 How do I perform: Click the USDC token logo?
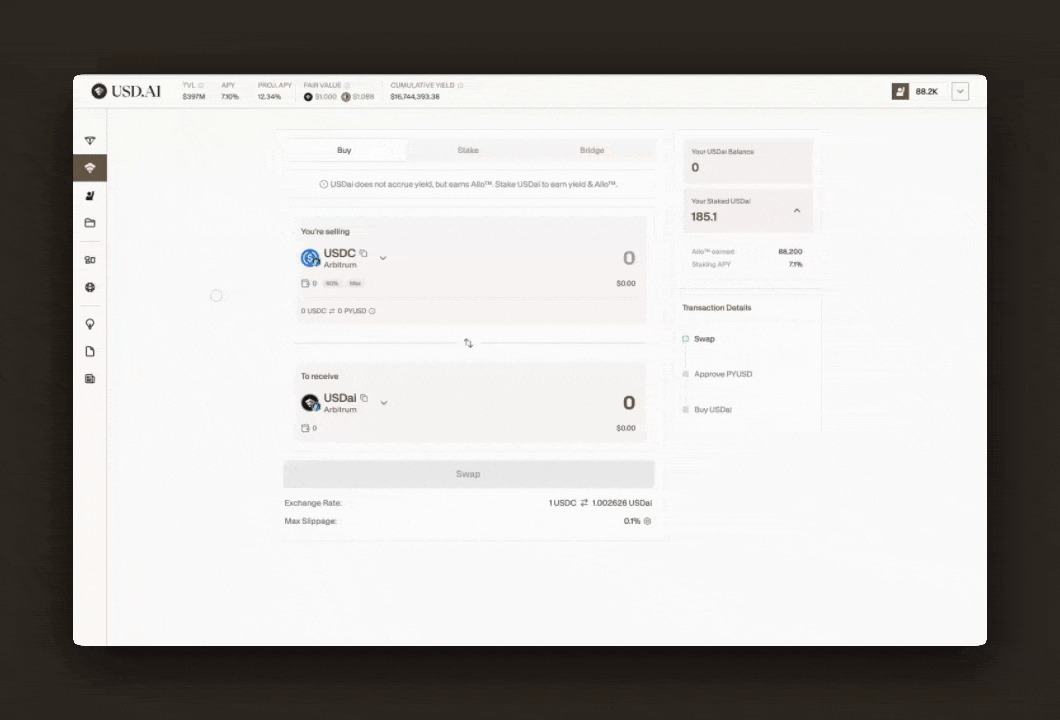pyautogui.click(x=310, y=258)
